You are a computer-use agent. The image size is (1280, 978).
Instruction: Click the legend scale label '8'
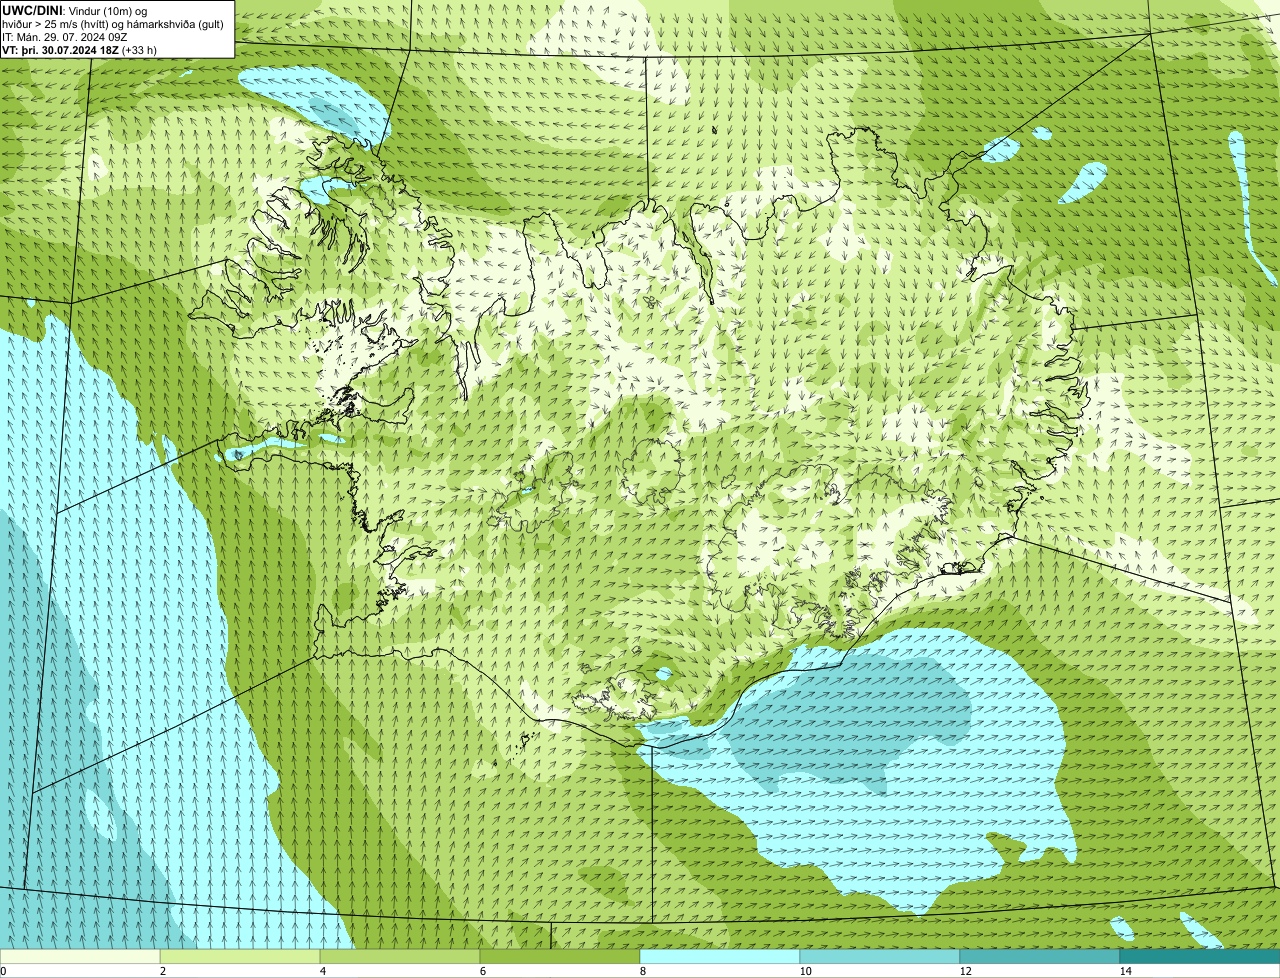642,971
